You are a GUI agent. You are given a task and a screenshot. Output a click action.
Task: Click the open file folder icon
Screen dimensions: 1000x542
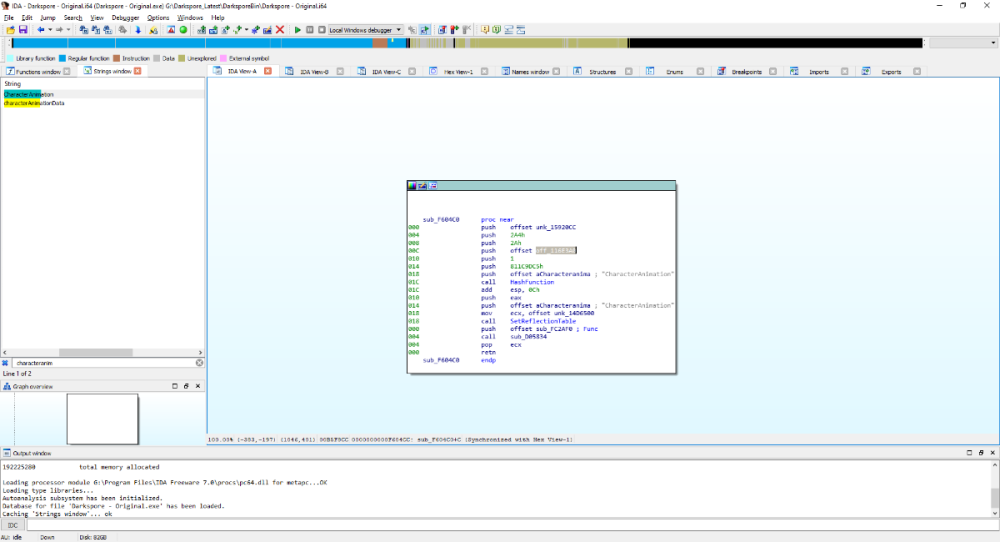click(10, 30)
